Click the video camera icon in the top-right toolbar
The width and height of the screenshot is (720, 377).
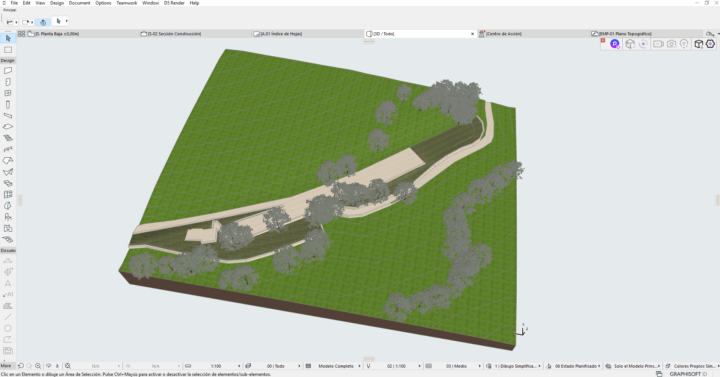pos(658,44)
